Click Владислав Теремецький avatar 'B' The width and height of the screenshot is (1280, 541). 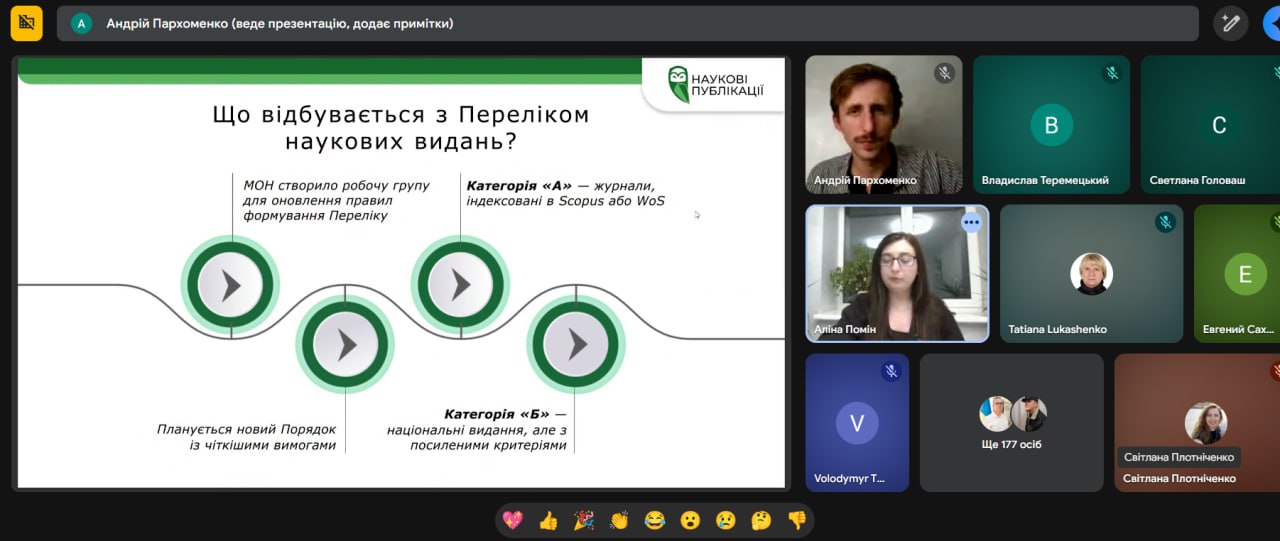1051,125
